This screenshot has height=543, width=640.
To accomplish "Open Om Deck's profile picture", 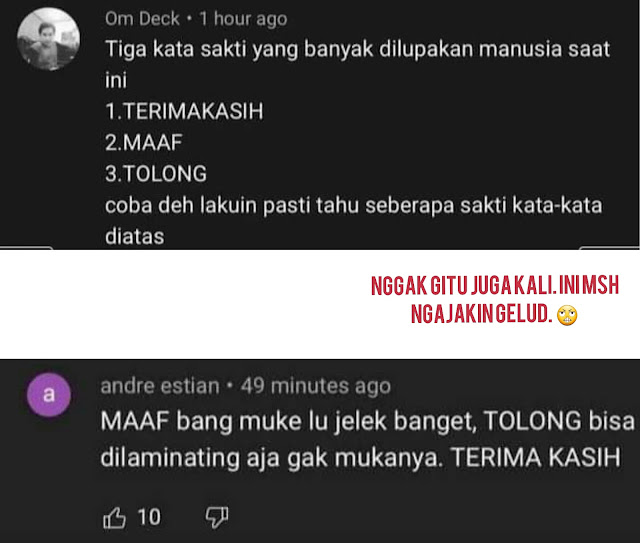I will 48,39.
